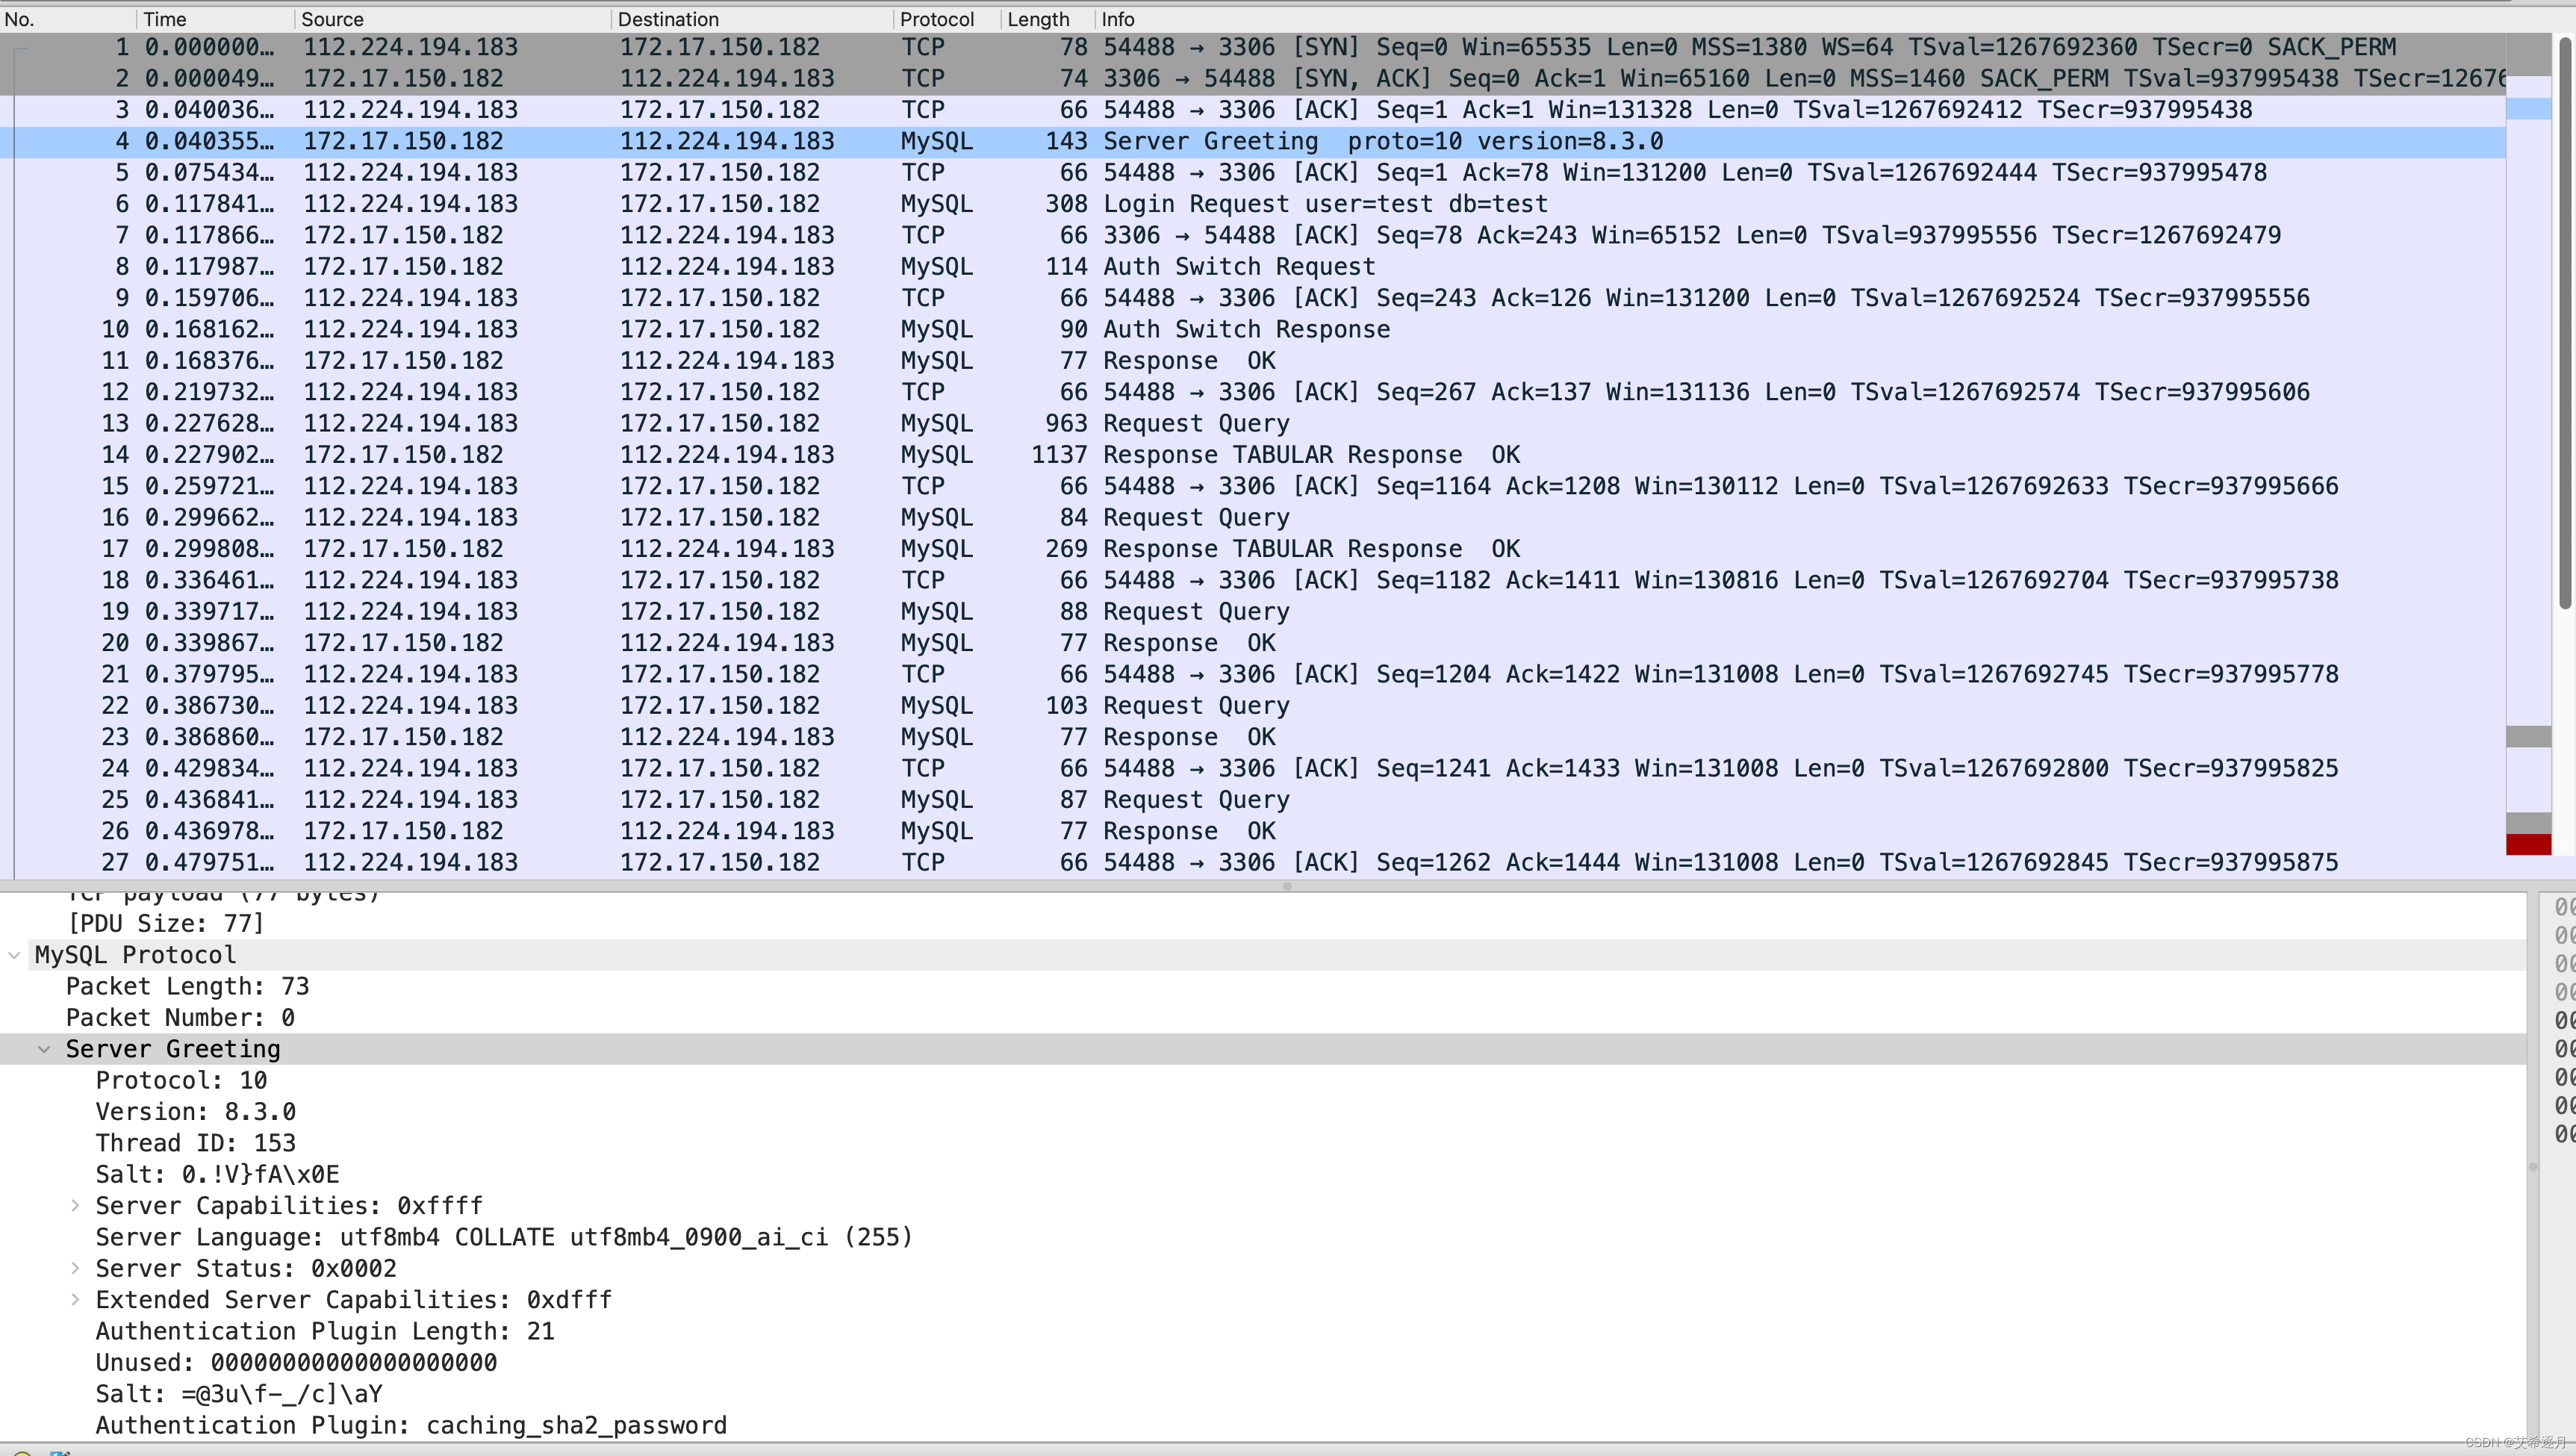Expand the Server Capabilities: 0xffff field
2576x1456 pixels.
[x=75, y=1206]
